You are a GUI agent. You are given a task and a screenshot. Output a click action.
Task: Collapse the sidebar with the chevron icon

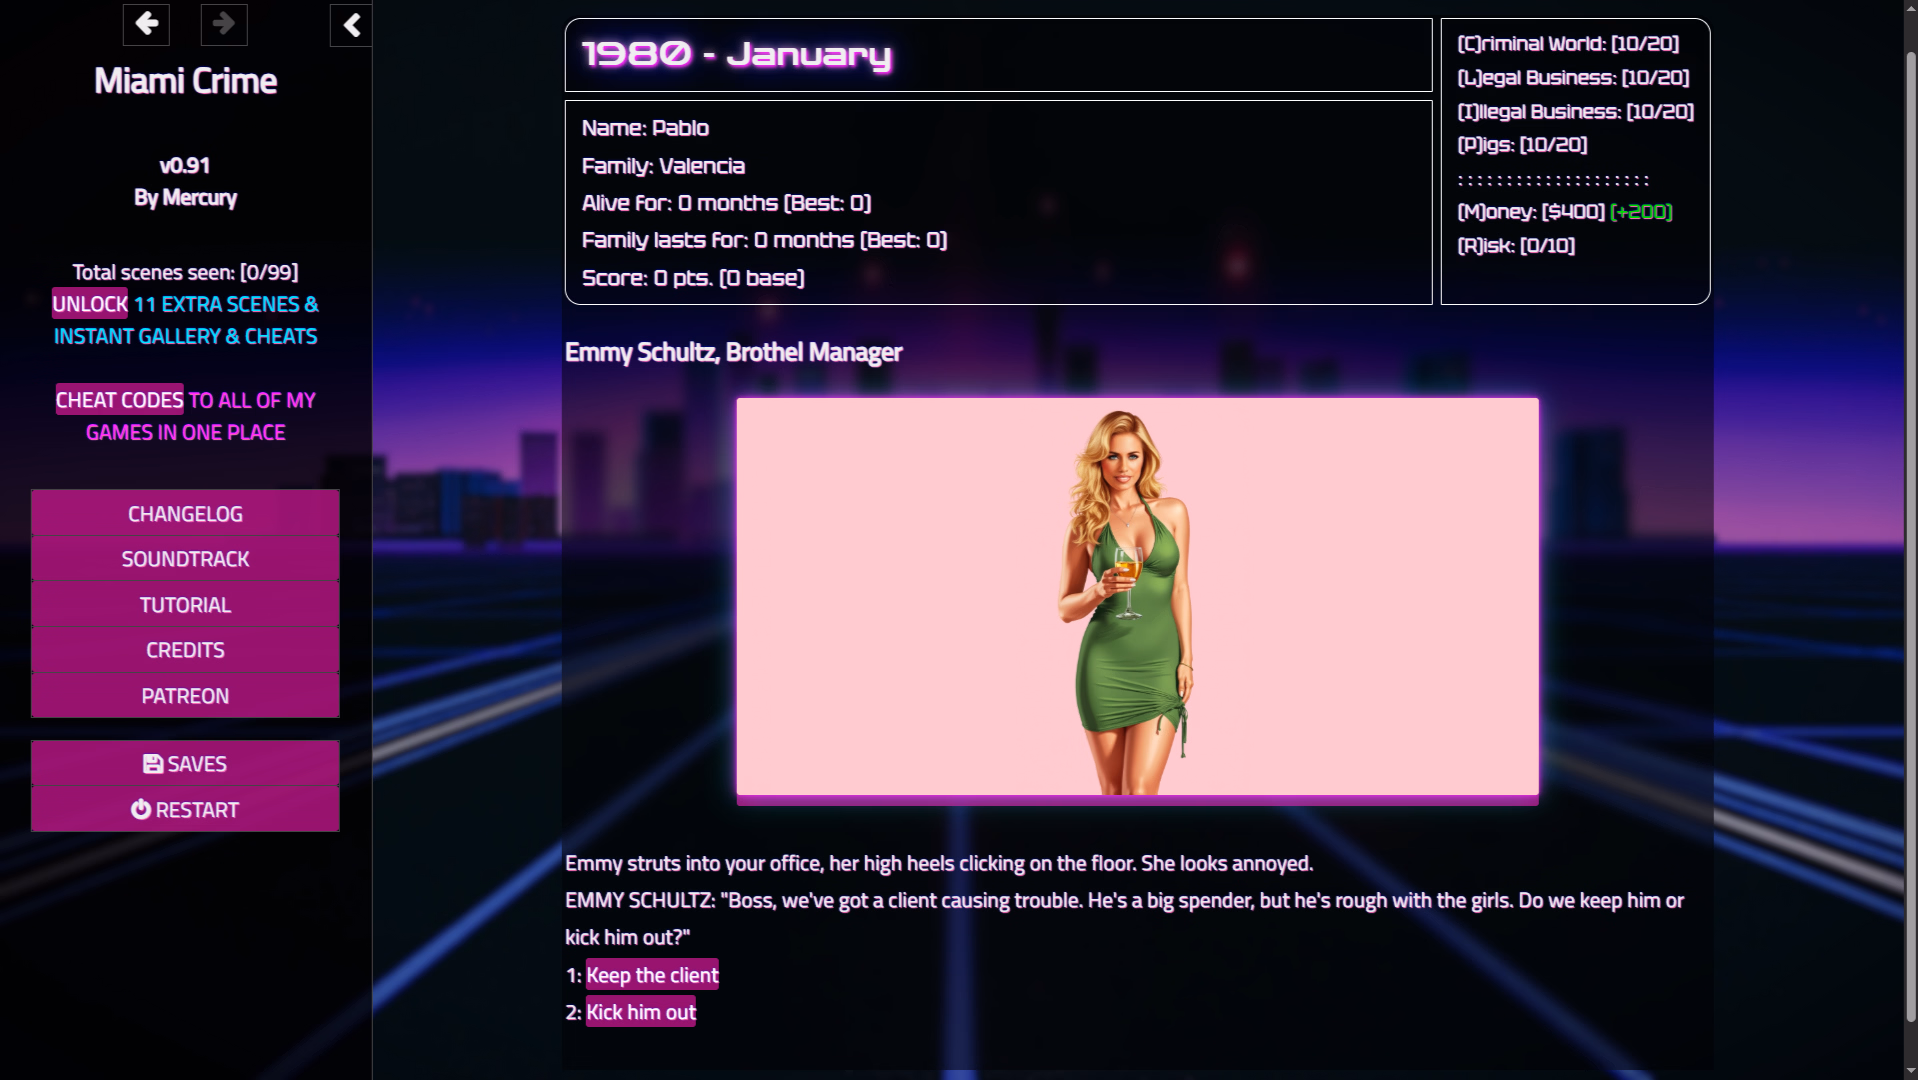[351, 25]
